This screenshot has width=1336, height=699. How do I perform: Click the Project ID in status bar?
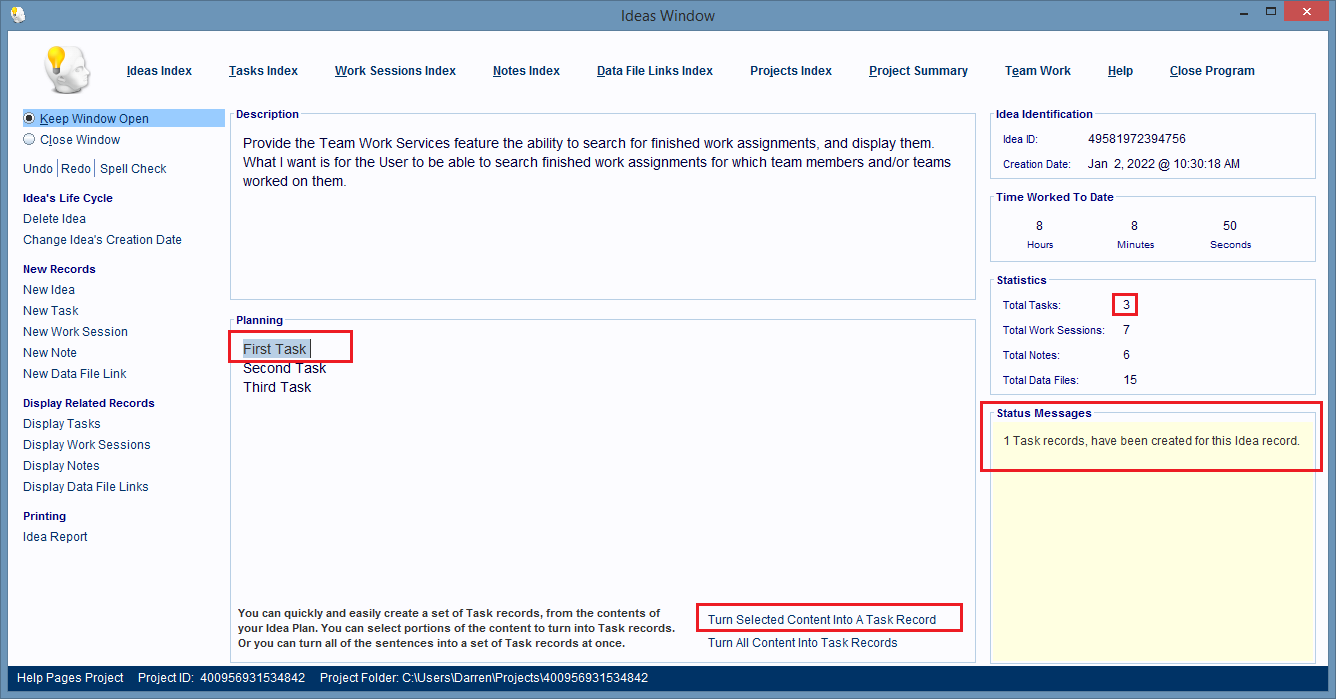[x=221, y=678]
